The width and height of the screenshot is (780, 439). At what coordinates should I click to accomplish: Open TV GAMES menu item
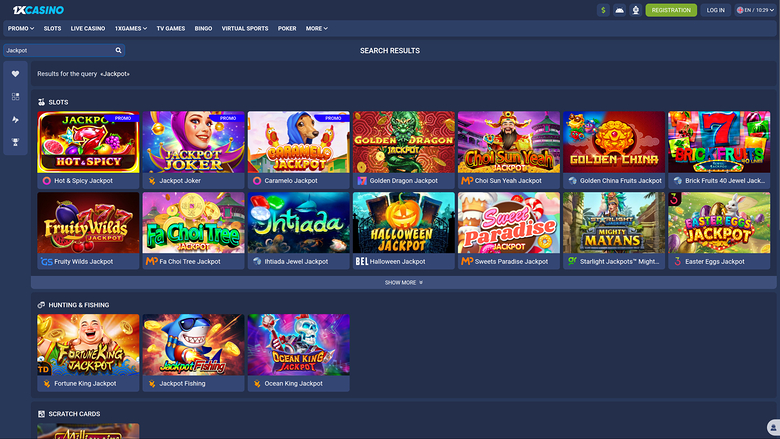click(171, 29)
